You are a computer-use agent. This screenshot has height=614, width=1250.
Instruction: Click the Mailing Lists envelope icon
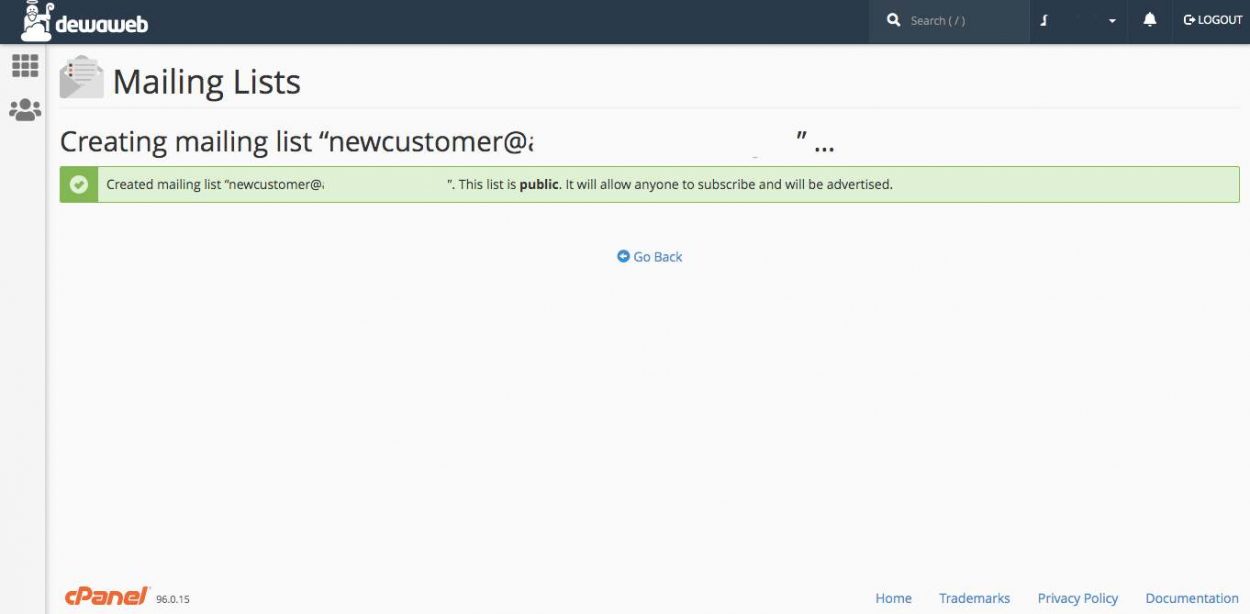click(81, 78)
